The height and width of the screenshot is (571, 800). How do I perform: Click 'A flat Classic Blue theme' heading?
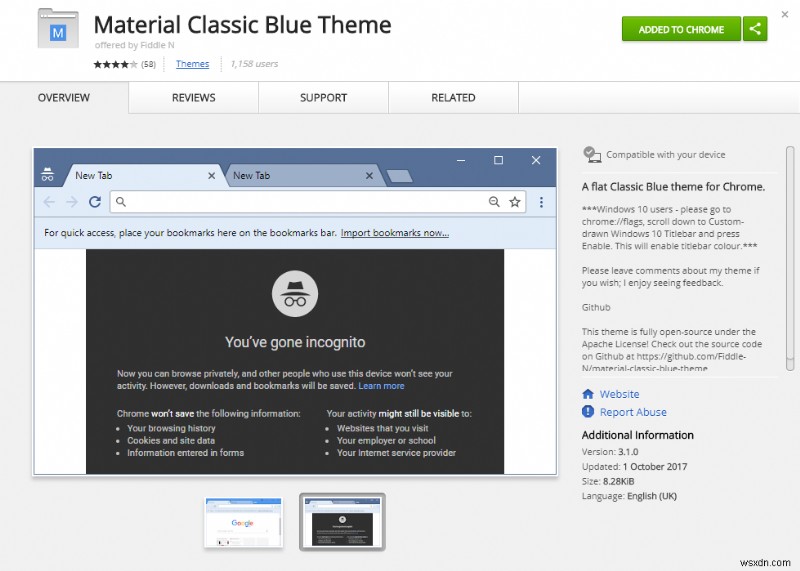(x=673, y=187)
